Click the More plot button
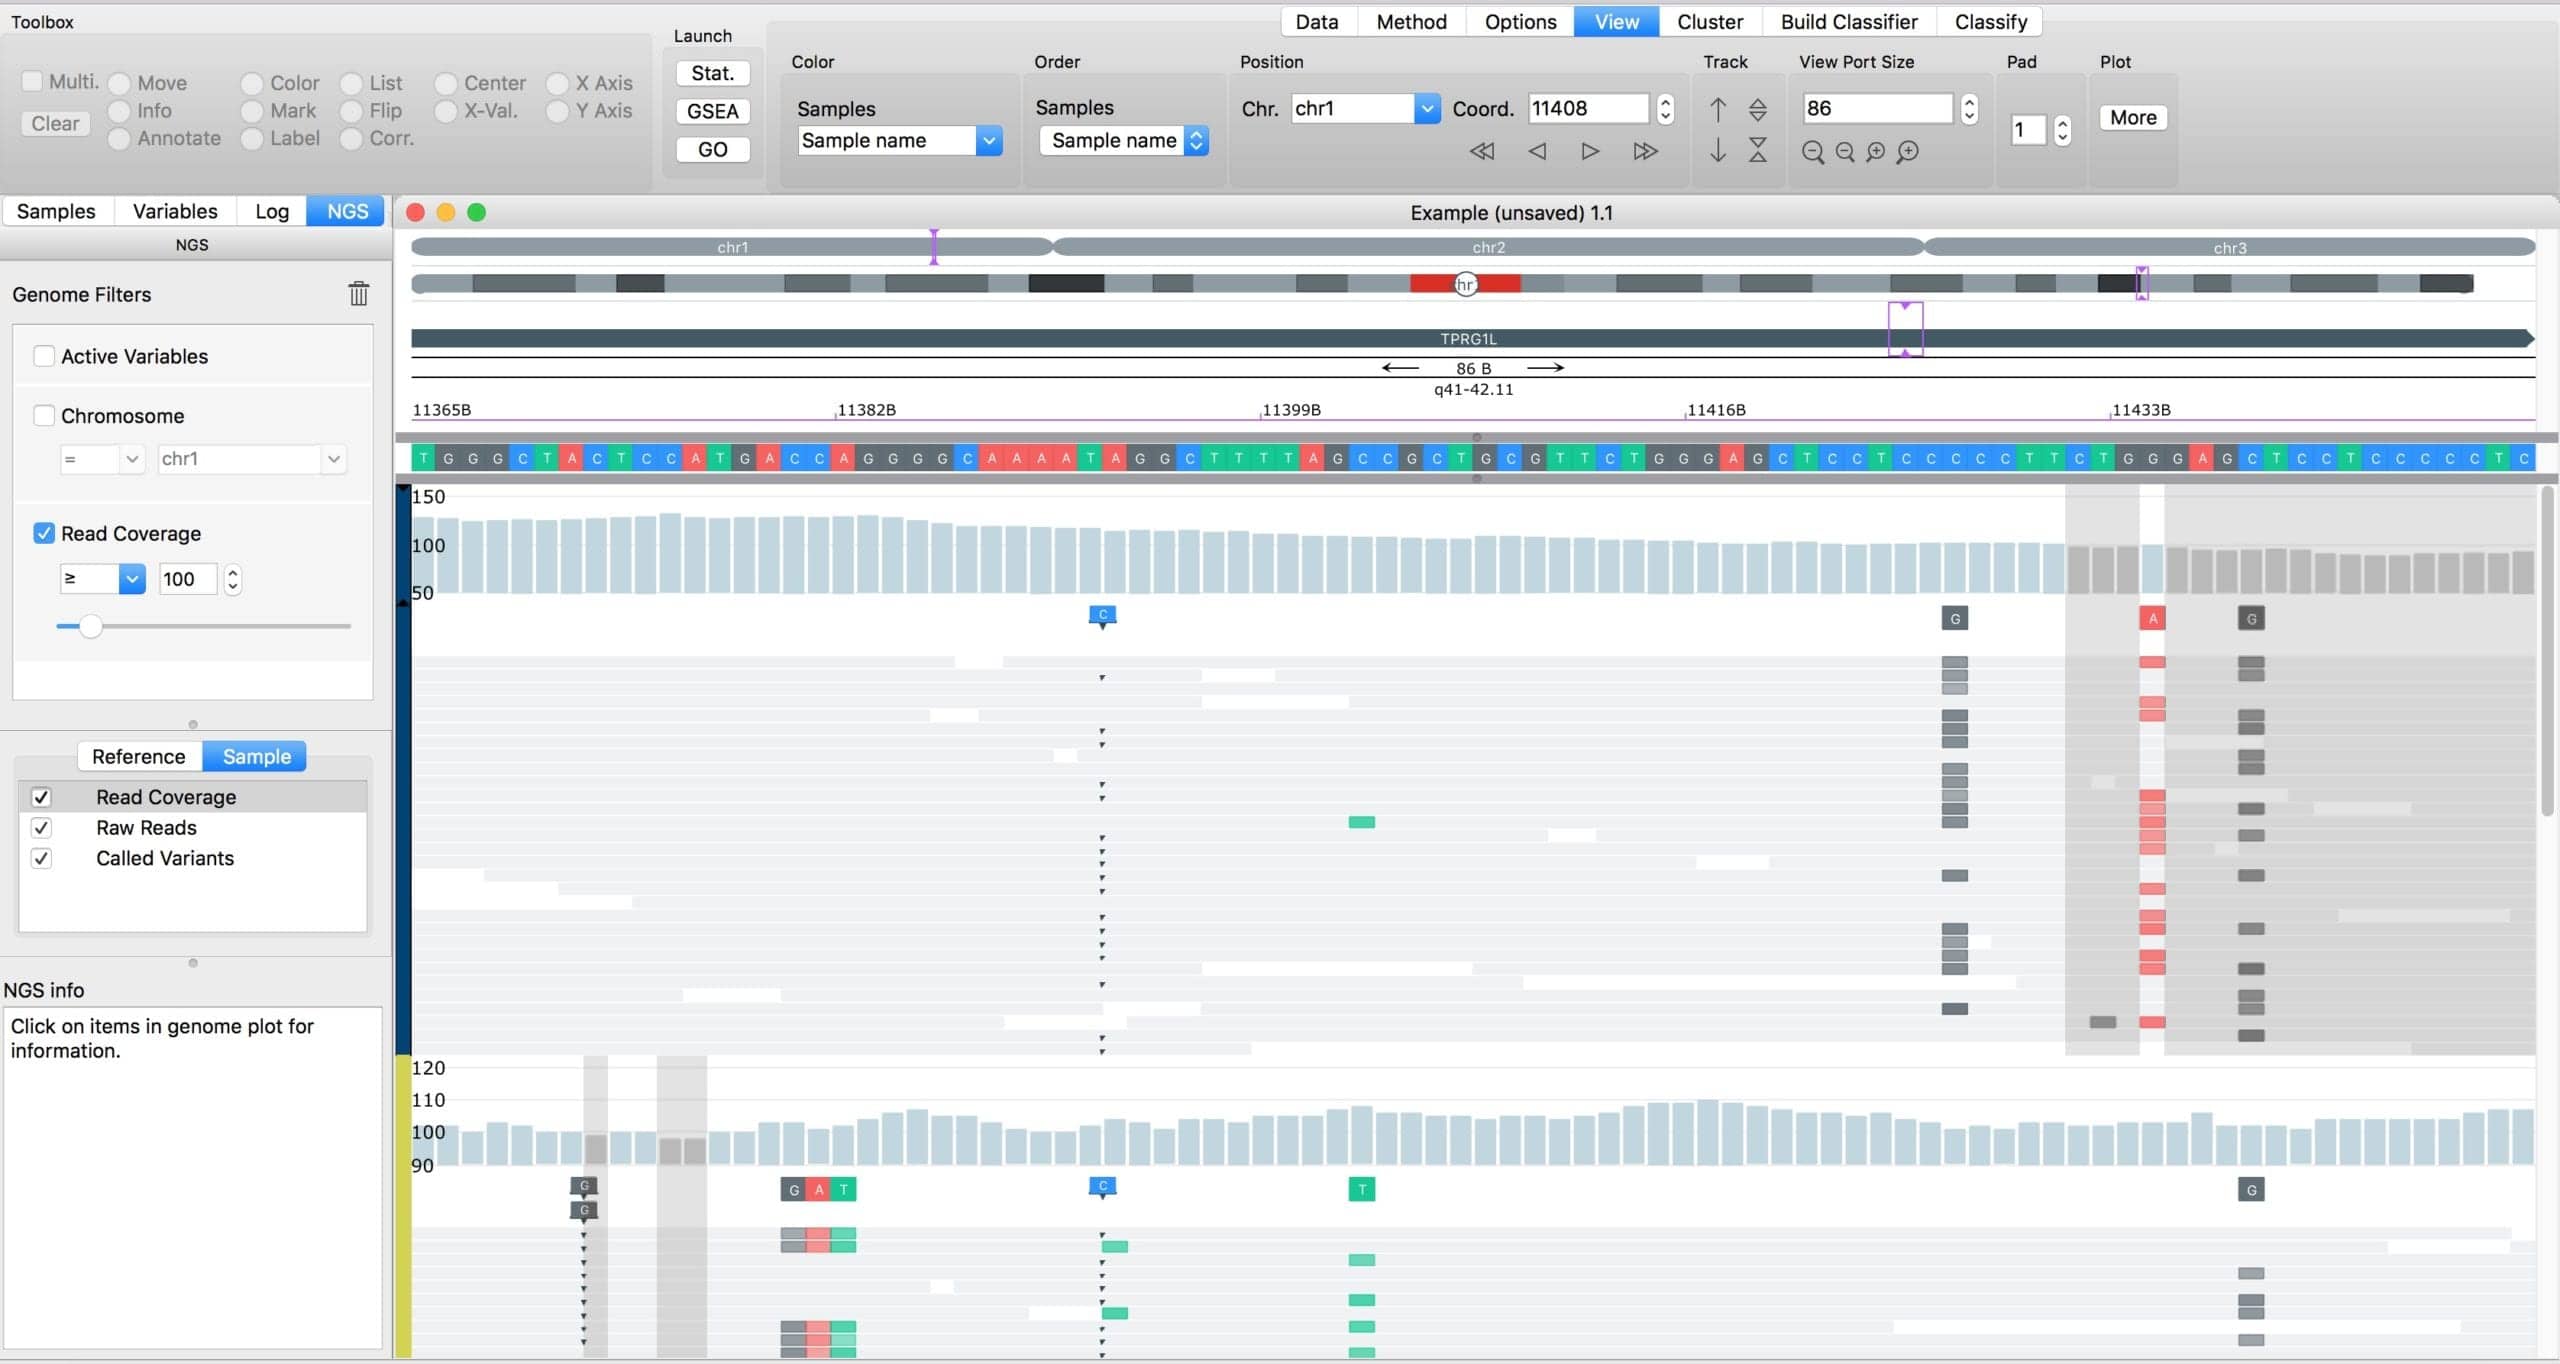Image resolution: width=2560 pixels, height=1364 pixels. 2132,117
